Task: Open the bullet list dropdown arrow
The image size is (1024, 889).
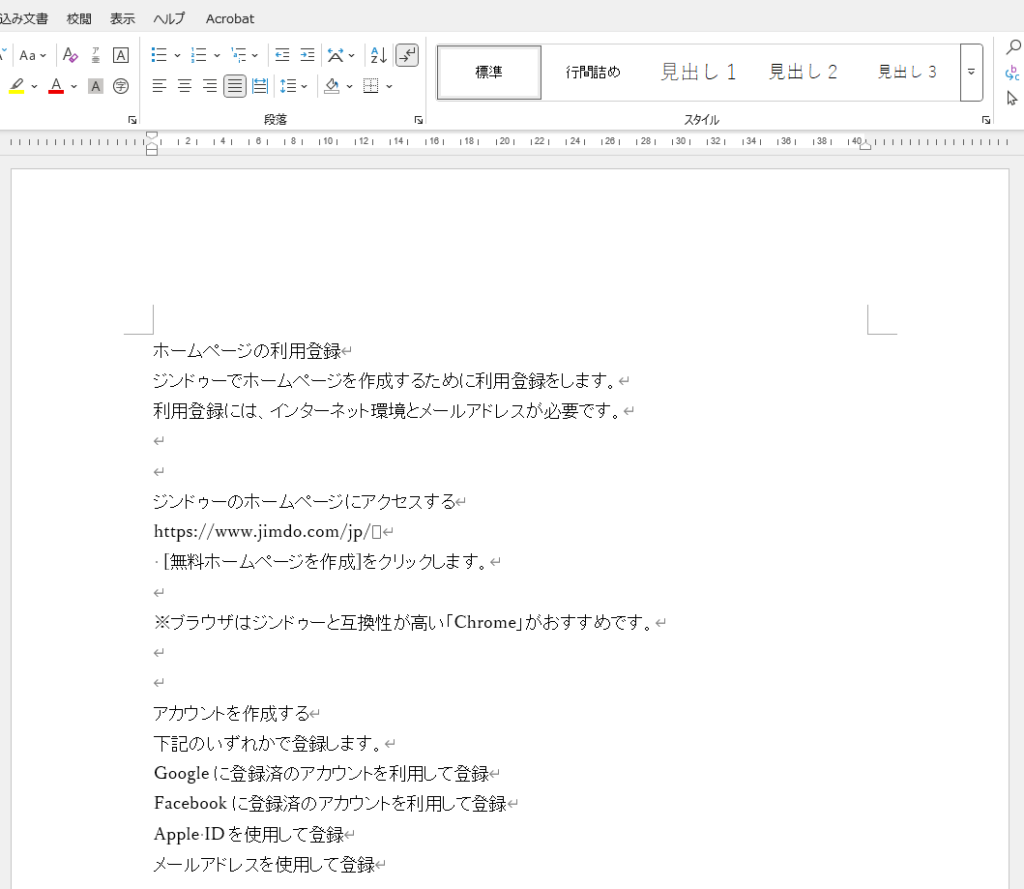Action: 178,56
